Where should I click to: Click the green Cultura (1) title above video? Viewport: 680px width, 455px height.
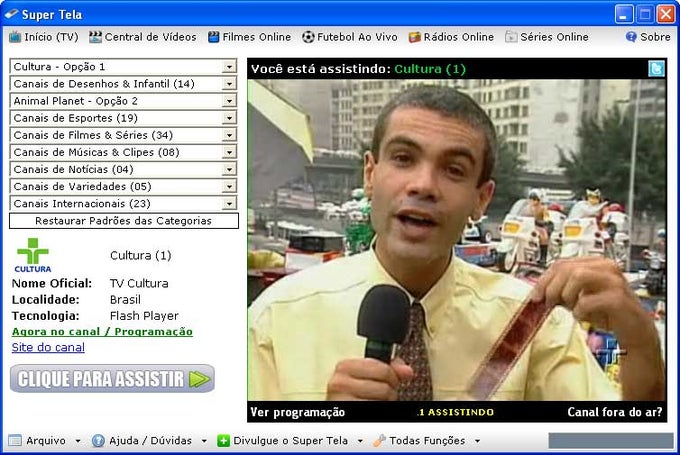(x=430, y=69)
